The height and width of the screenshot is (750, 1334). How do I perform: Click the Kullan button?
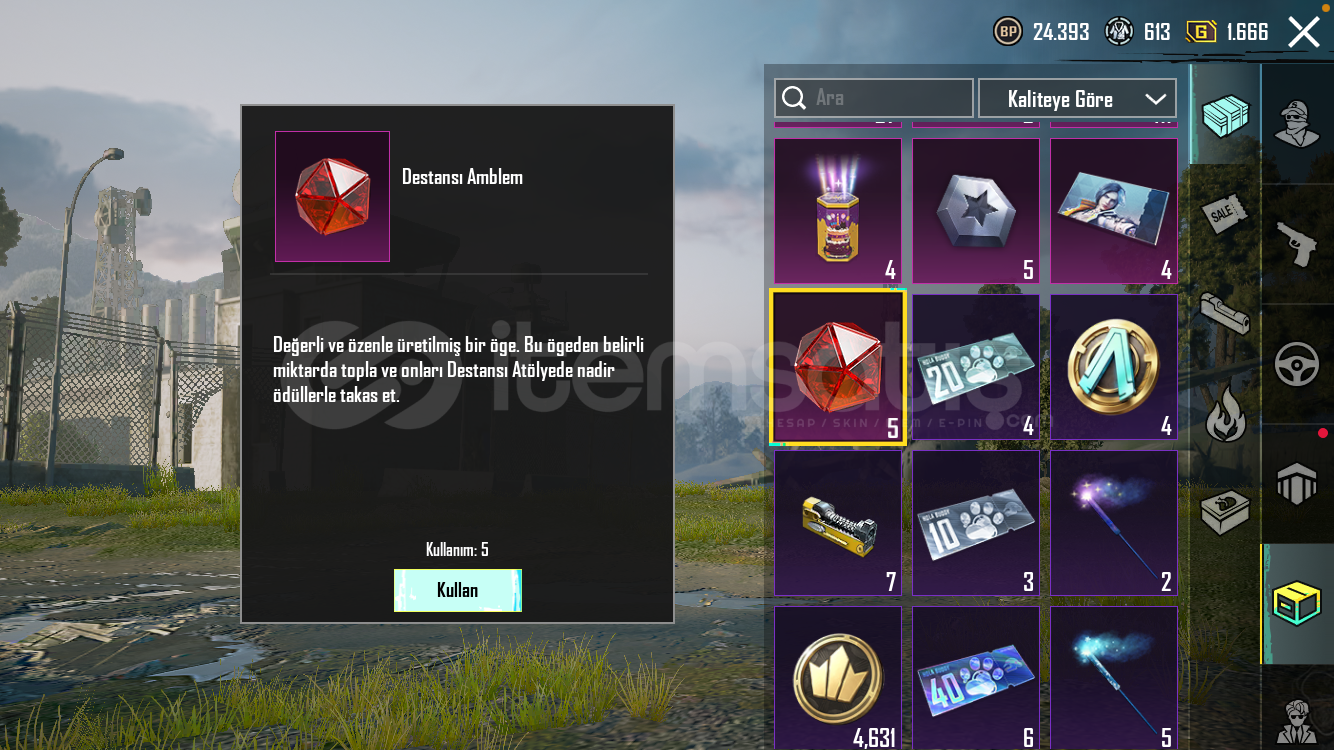tap(458, 590)
